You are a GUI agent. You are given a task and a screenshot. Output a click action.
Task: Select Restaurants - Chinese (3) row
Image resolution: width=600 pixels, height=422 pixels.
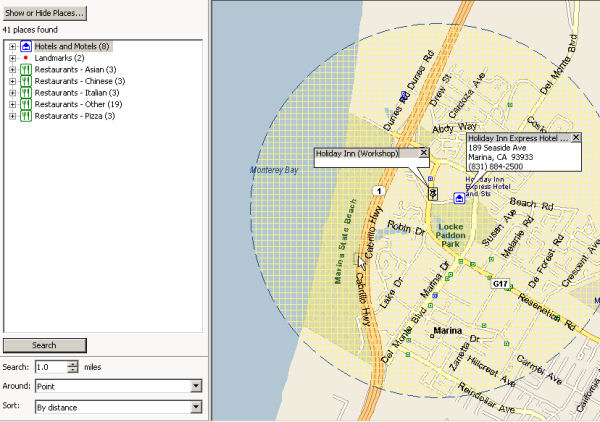click(x=80, y=81)
